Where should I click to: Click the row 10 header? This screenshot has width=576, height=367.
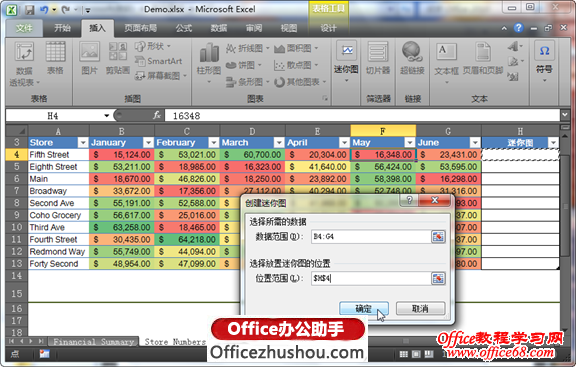(x=17, y=227)
